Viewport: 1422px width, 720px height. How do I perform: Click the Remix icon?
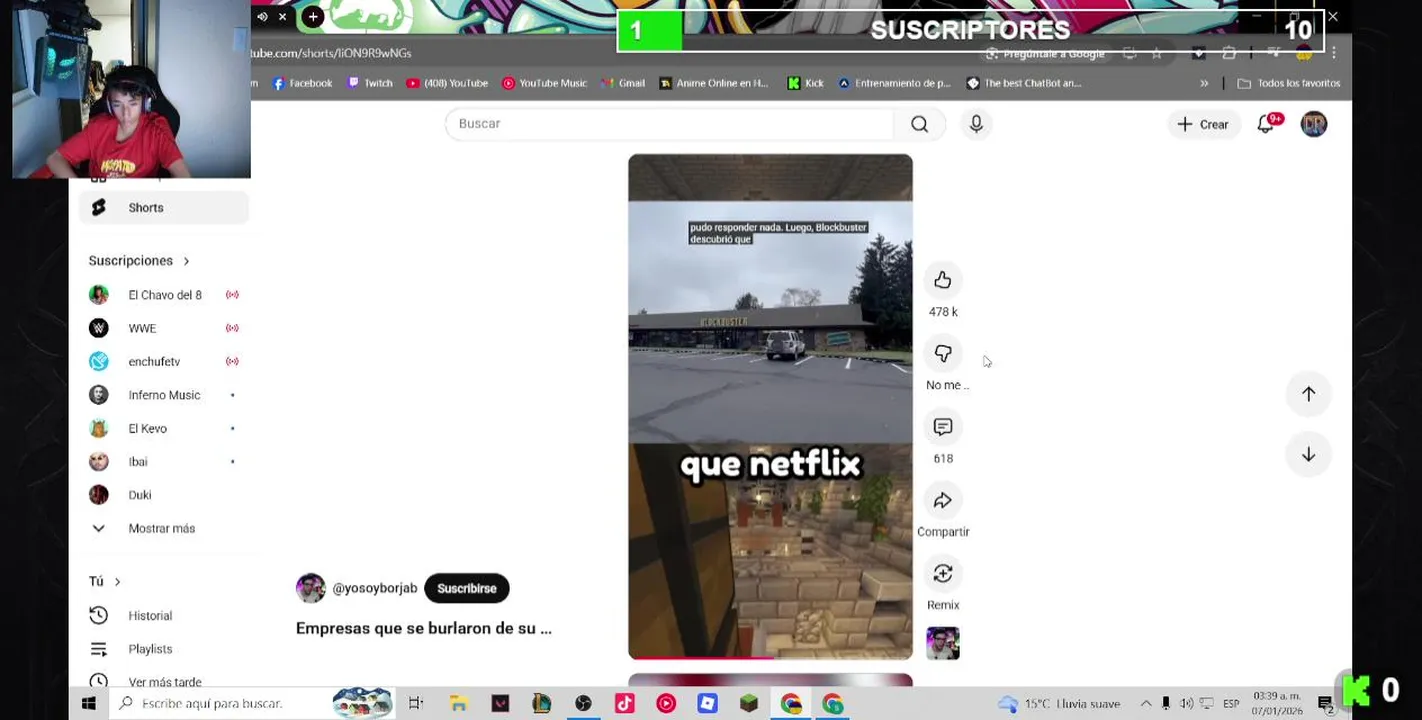[942, 573]
